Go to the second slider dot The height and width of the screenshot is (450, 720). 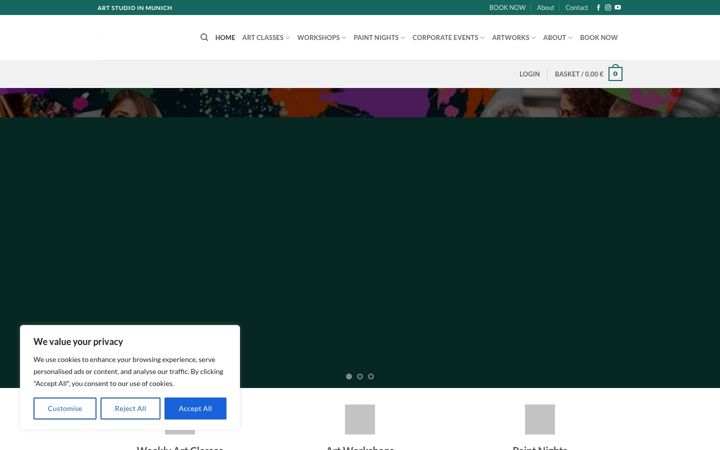coord(360,377)
